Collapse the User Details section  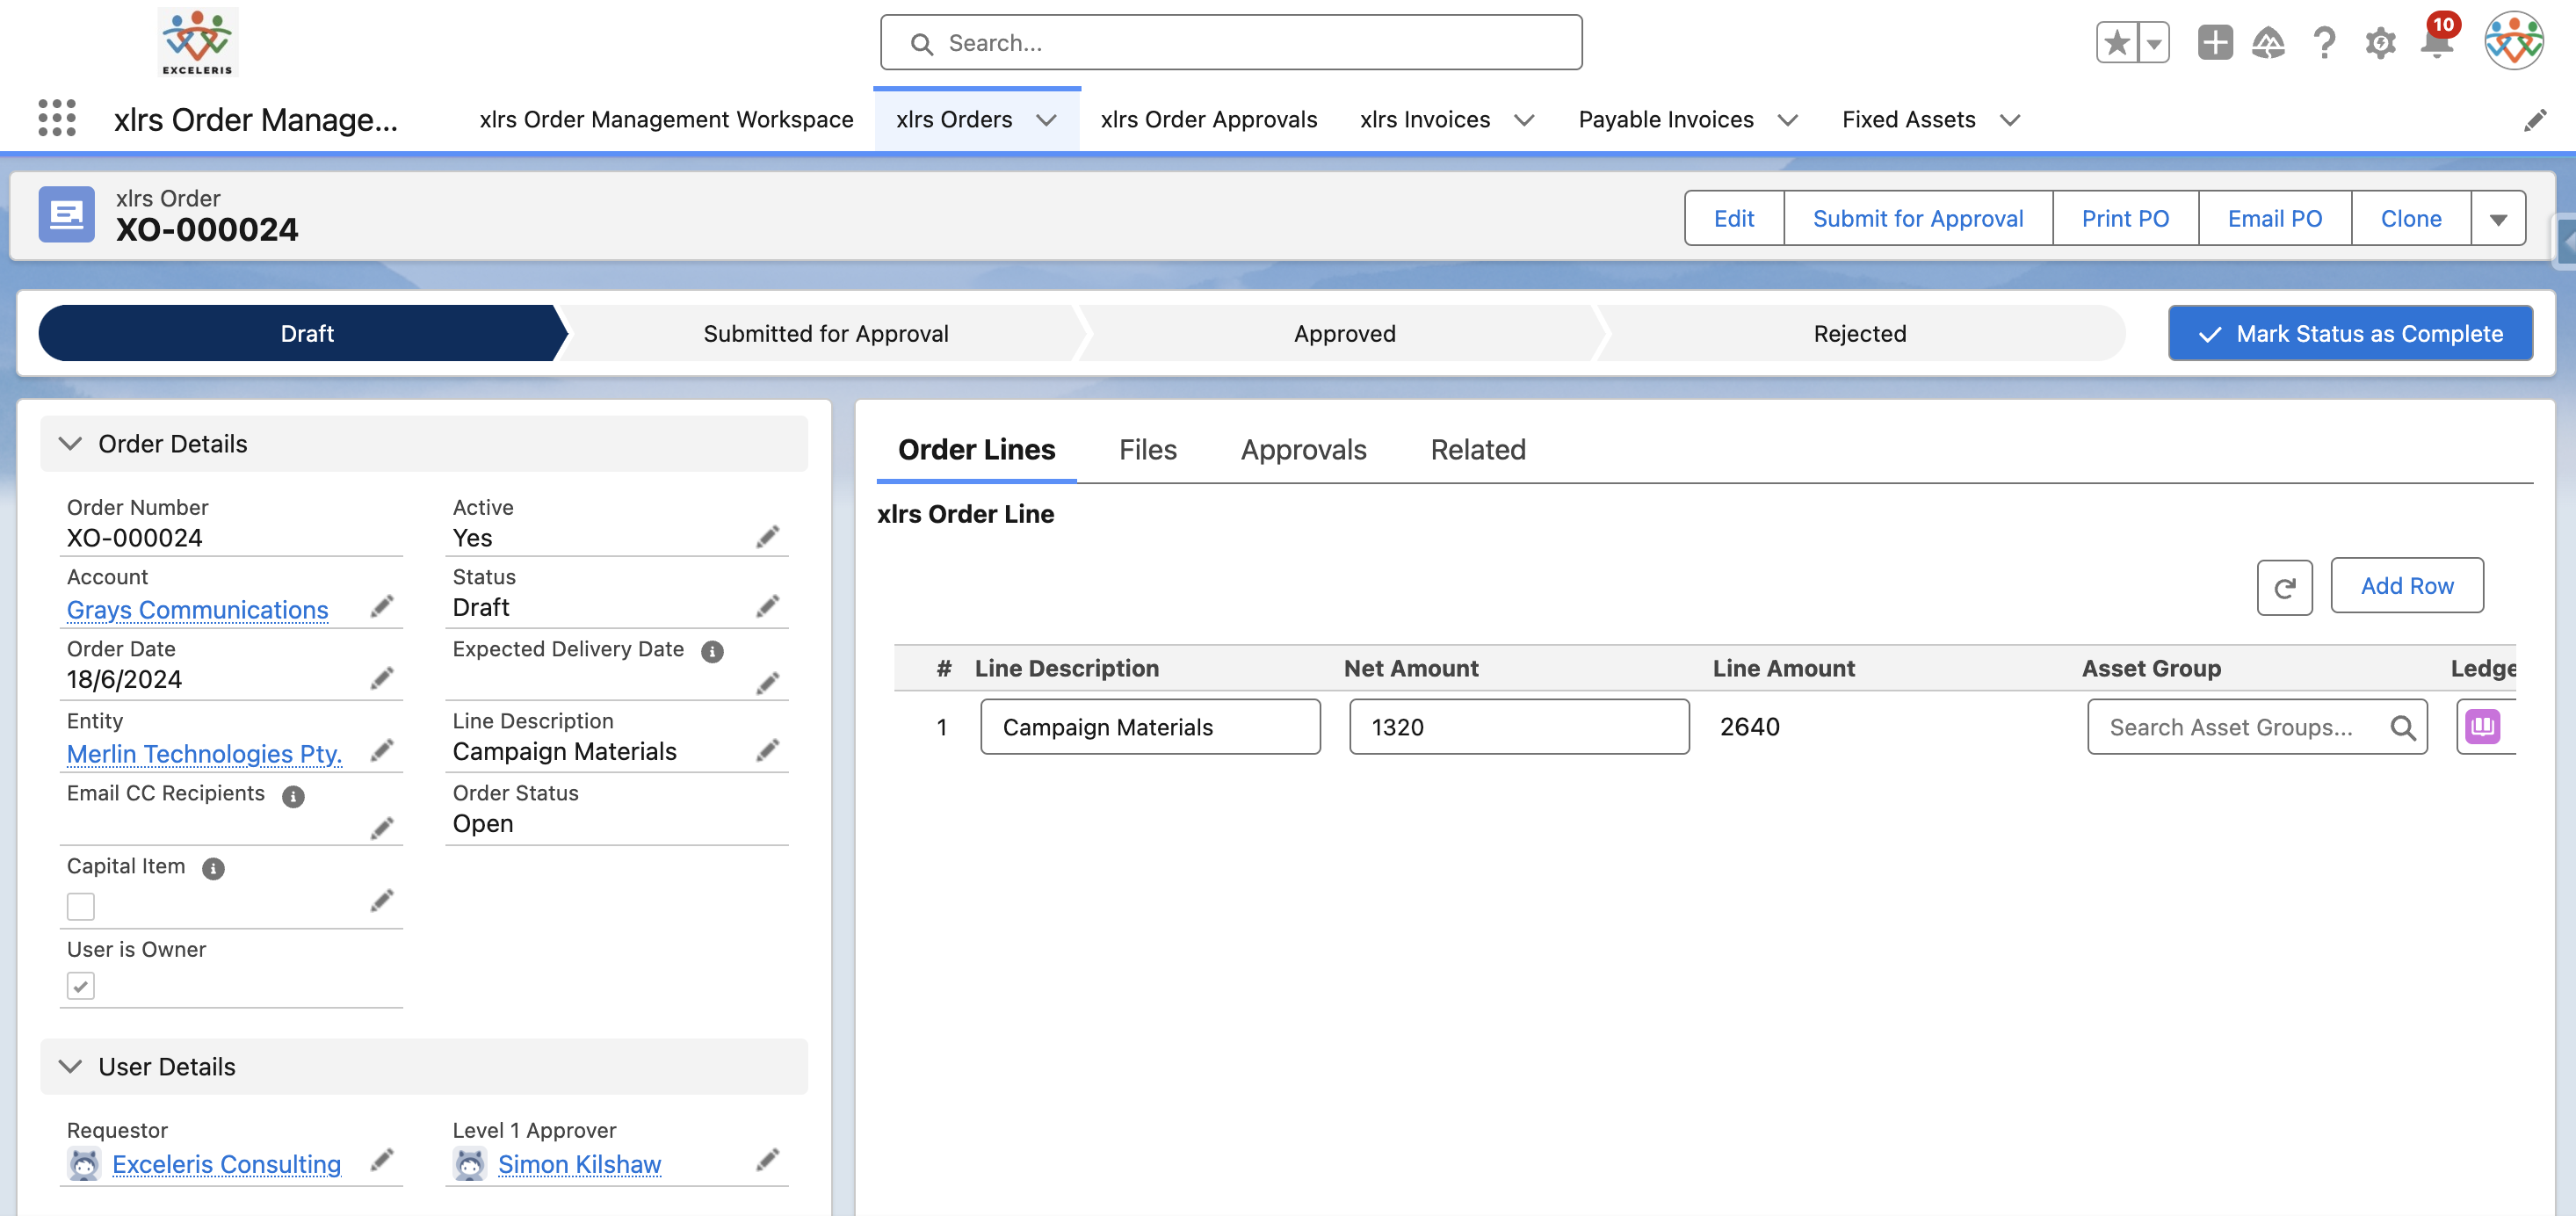tap(70, 1066)
